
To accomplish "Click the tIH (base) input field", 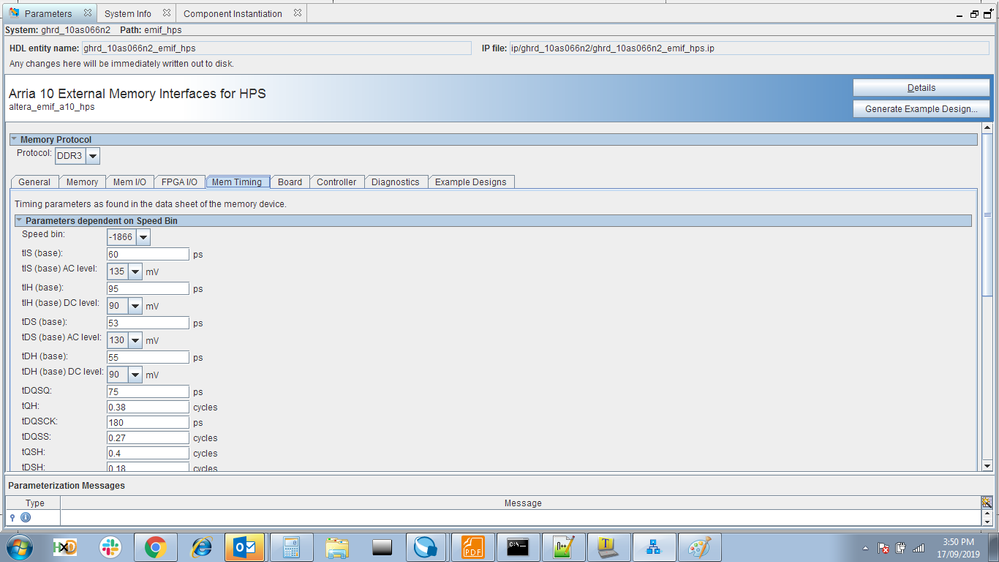I will point(148,289).
